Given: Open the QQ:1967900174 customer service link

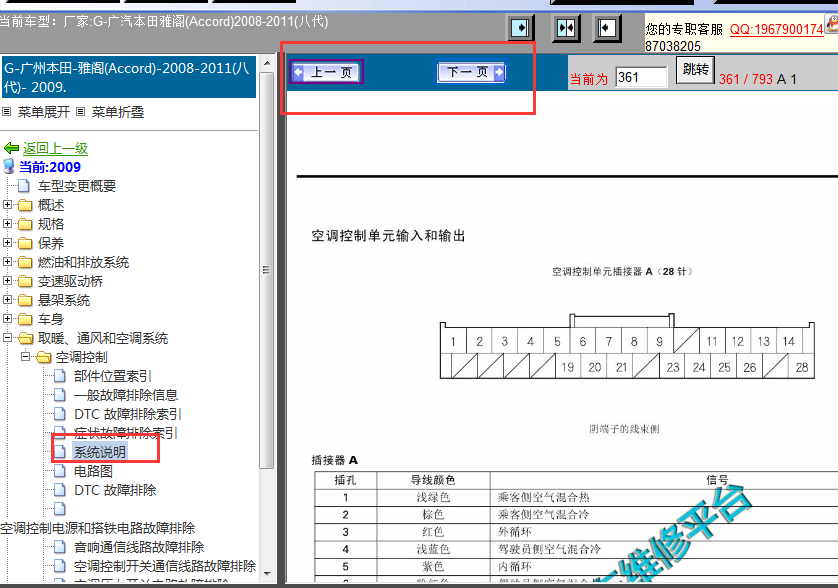Looking at the screenshot, I should tap(777, 29).
